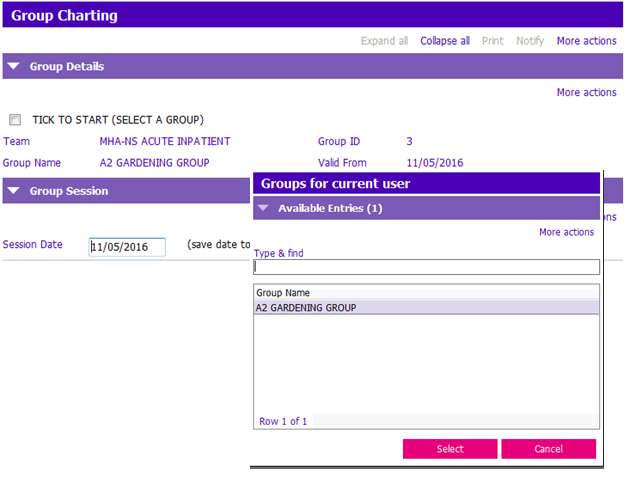Click Expand all link
The width and height of the screenshot is (624, 496).
384,41
